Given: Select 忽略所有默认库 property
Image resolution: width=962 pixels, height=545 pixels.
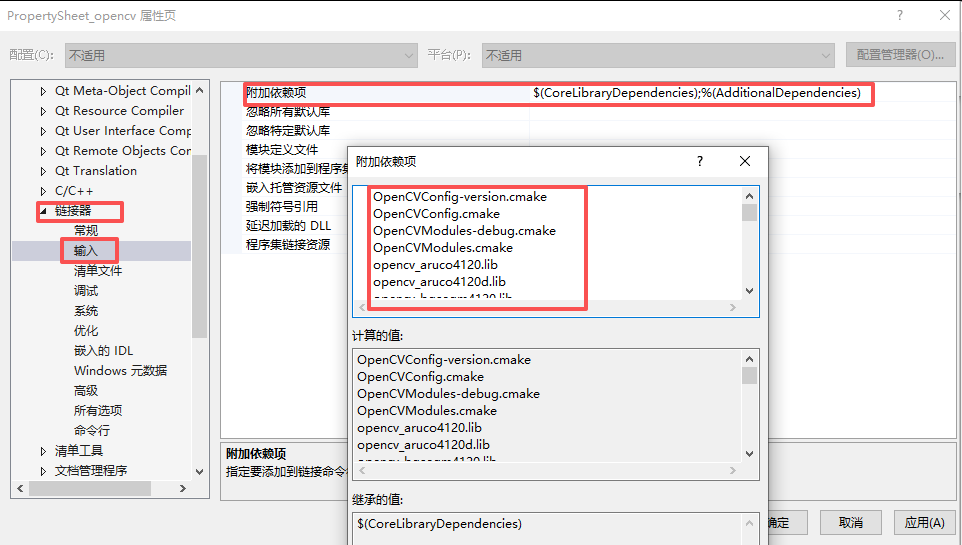Looking at the screenshot, I should tap(288, 112).
